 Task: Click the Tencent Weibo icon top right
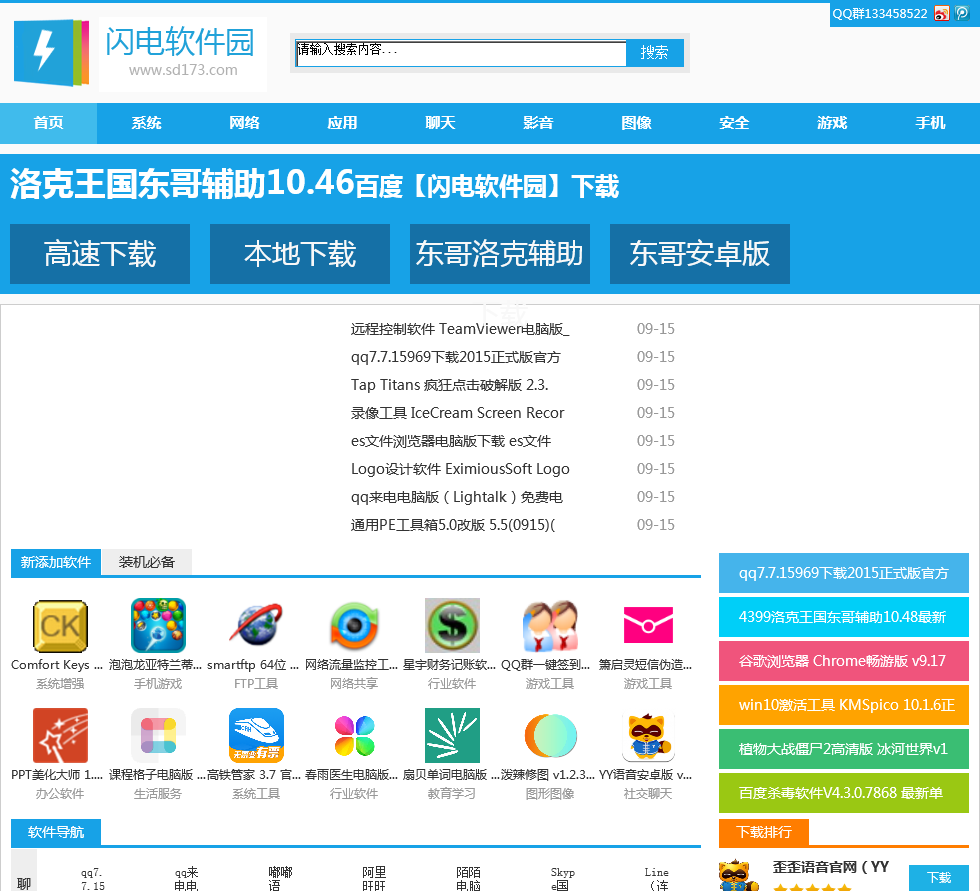coord(962,13)
